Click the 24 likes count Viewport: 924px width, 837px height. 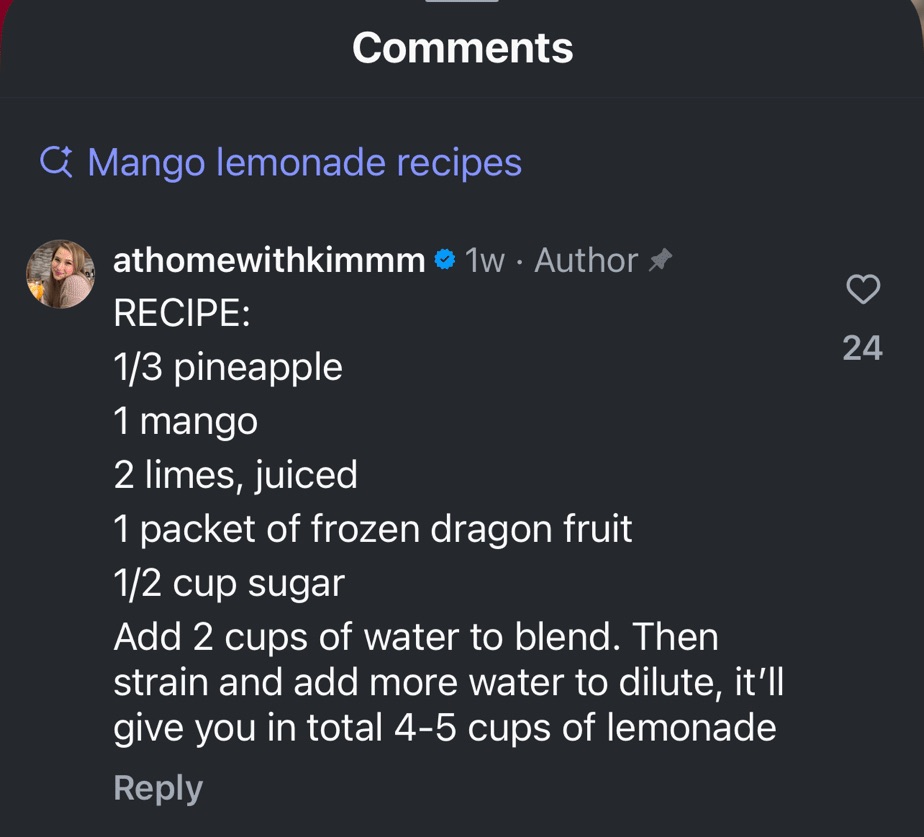(x=862, y=347)
